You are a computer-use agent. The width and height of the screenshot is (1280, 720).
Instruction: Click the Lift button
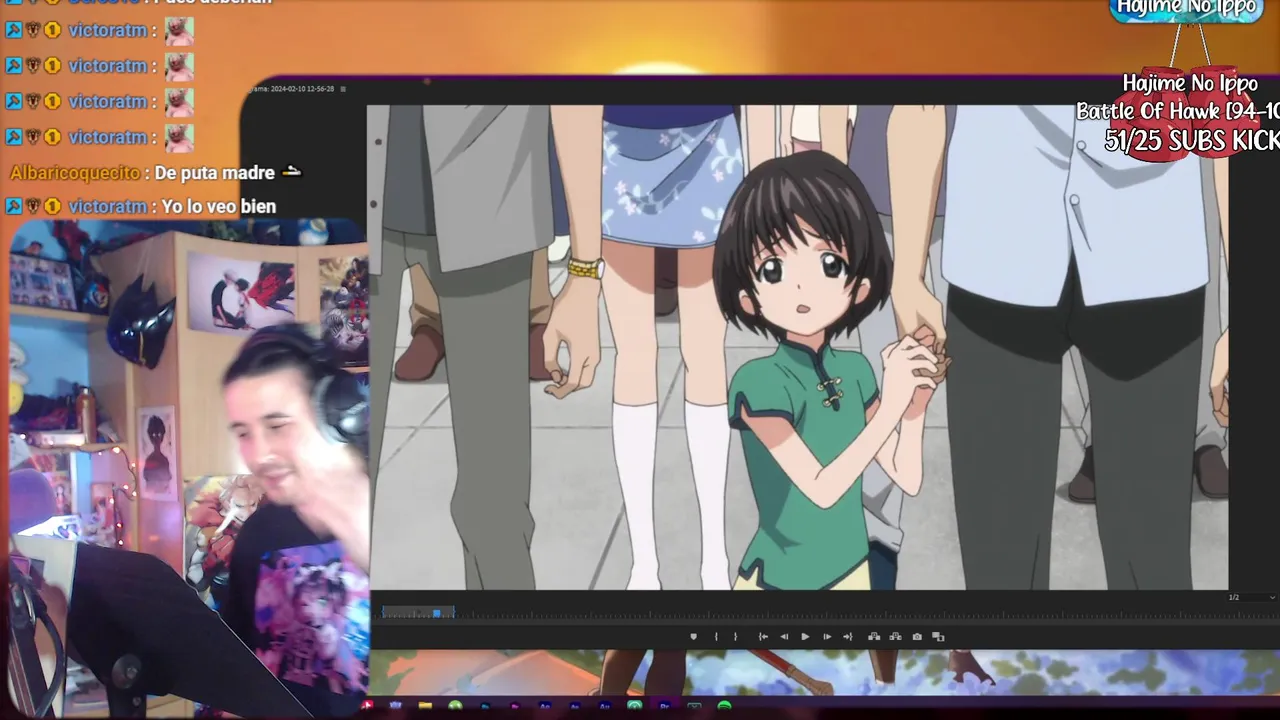pyautogui.click(x=874, y=637)
